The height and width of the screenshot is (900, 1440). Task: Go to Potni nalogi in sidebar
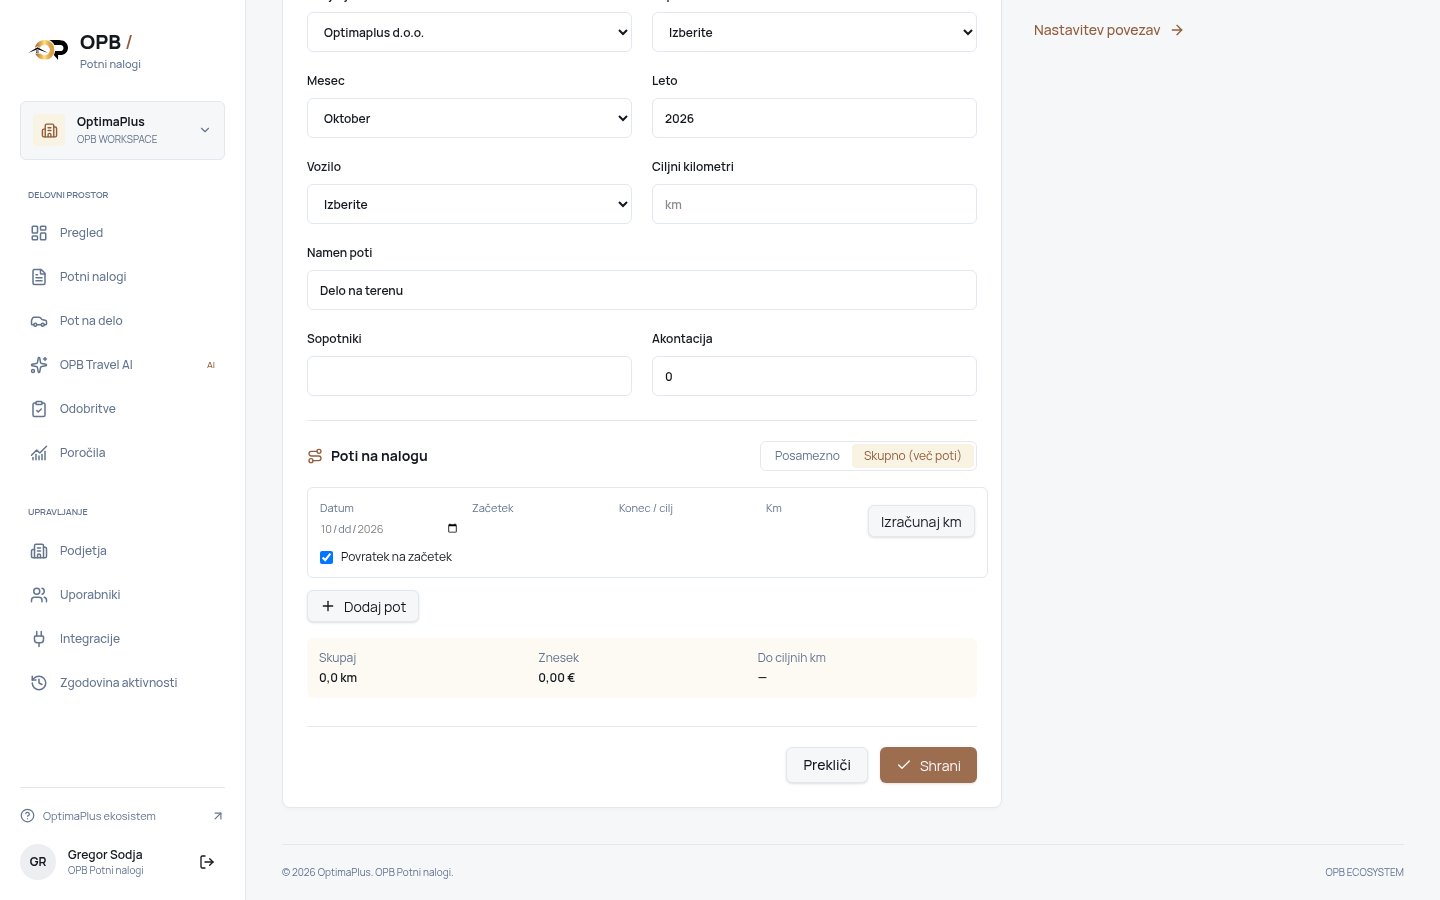click(122, 277)
